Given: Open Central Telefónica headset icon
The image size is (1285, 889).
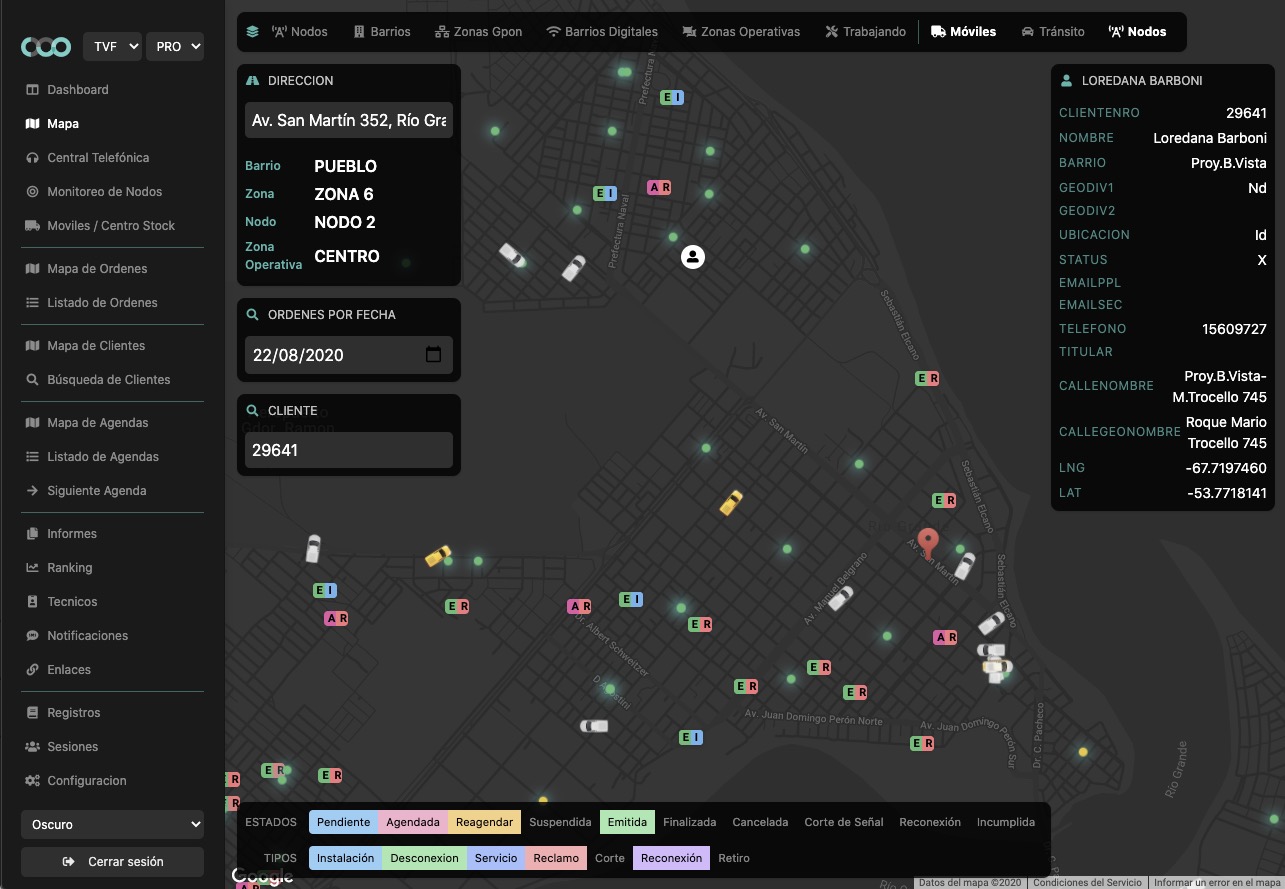Looking at the screenshot, I should click(x=32, y=158).
